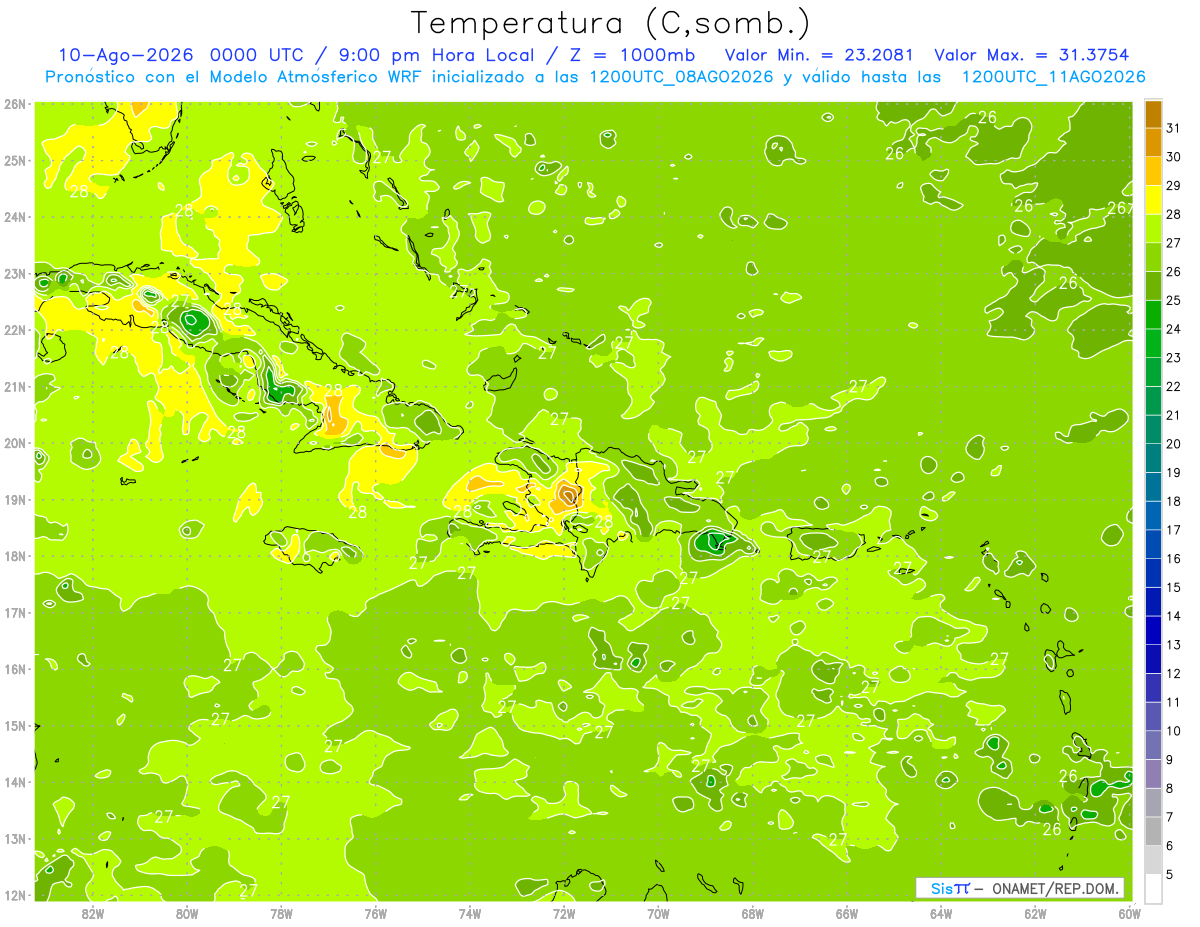Click legend swatch between 26 and 27
This screenshot has width=1200, height=927.
[x=1153, y=257]
